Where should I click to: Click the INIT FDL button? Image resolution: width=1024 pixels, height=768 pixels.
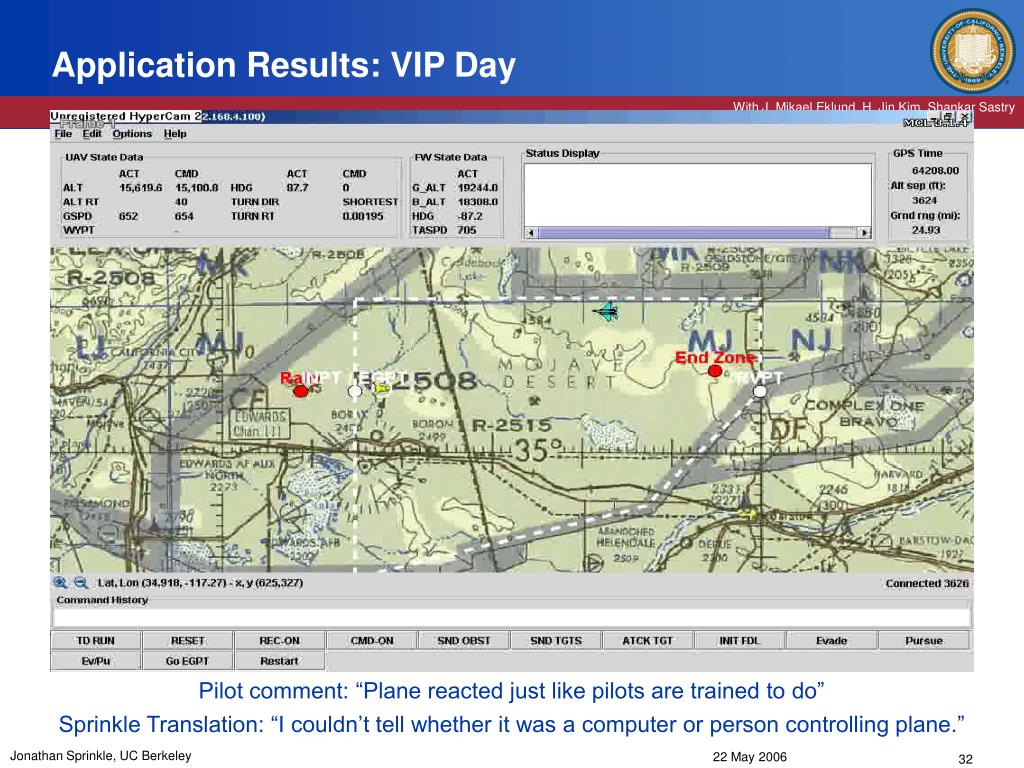(739, 641)
